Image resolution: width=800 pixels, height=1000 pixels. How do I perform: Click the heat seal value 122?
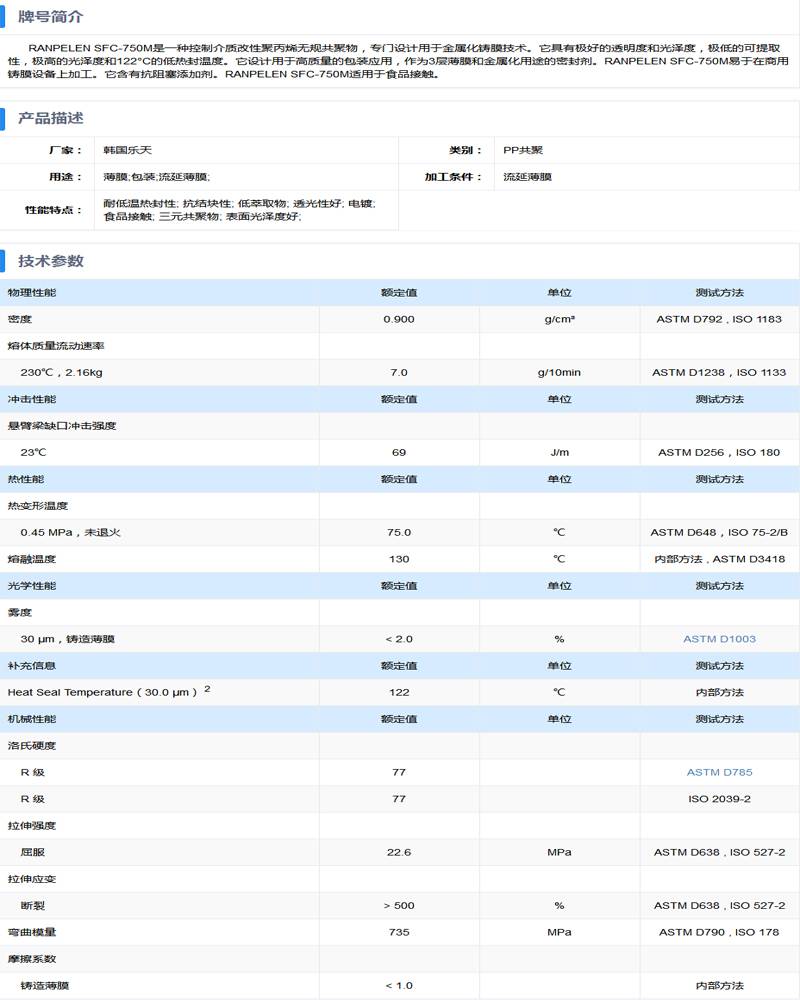pos(399,693)
